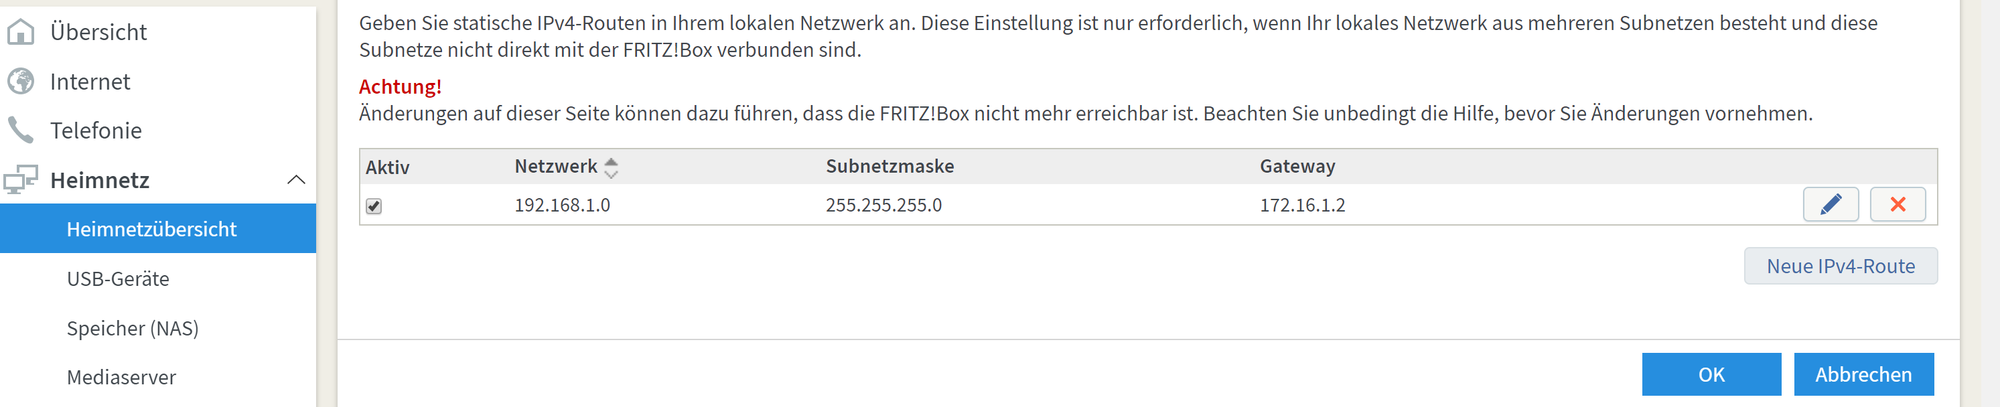The height and width of the screenshot is (407, 2000).
Task: Click the Neue IPv4-Route button
Action: 1840,266
